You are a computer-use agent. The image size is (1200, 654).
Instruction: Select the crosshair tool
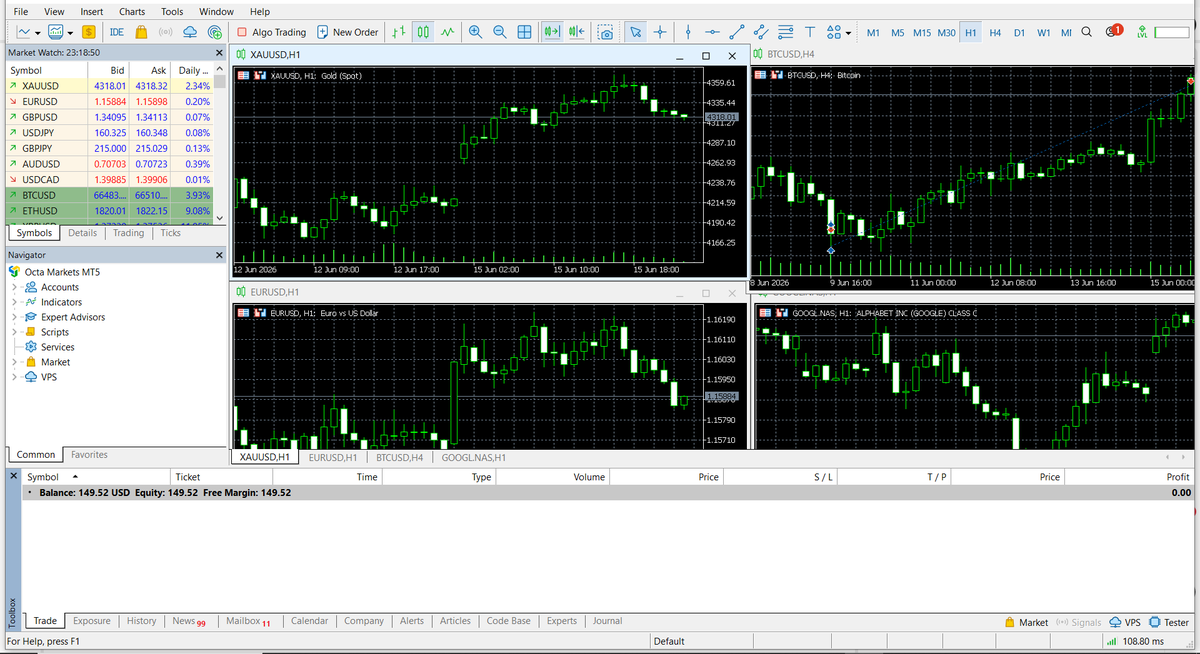[x=660, y=32]
